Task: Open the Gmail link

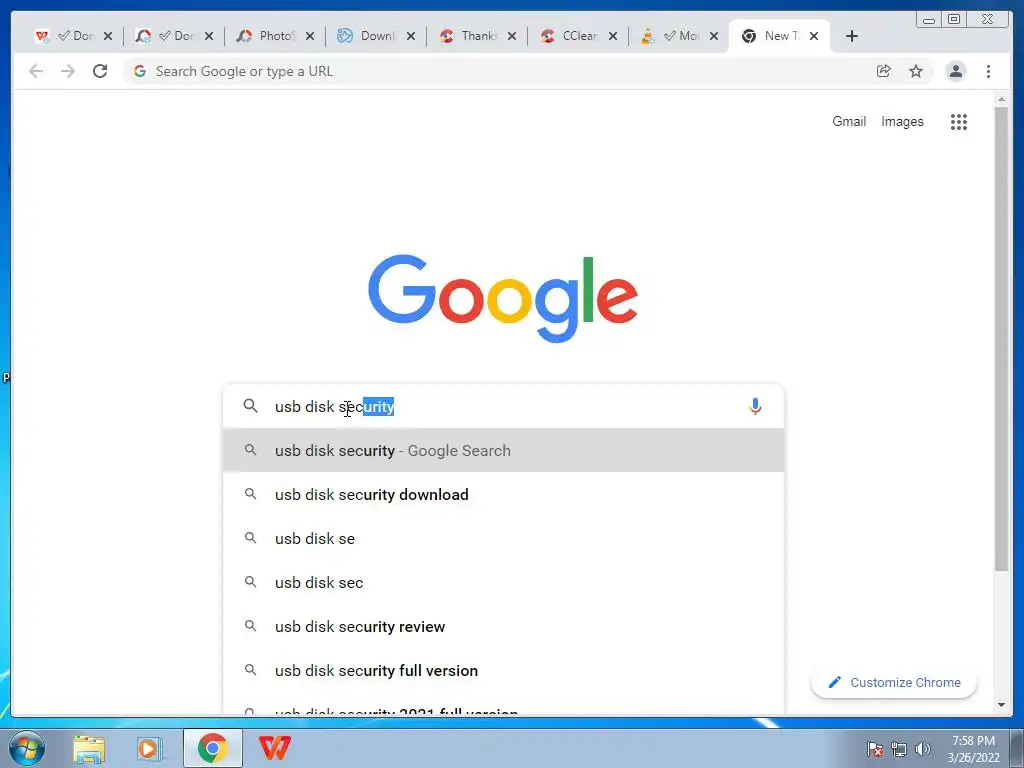Action: pyautogui.click(x=848, y=121)
